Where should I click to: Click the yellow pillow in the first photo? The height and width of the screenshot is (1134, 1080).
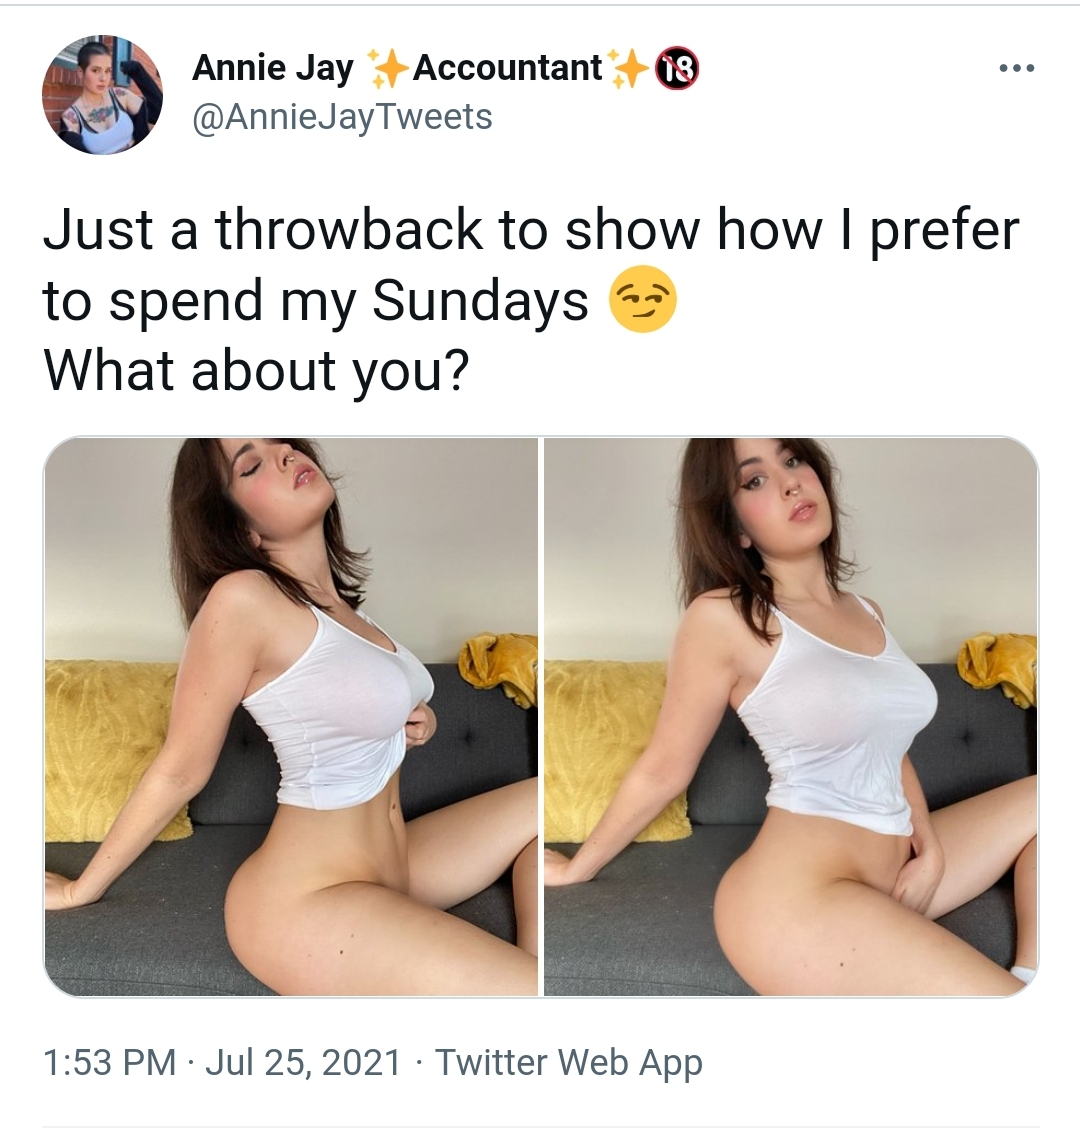[x=112, y=749]
